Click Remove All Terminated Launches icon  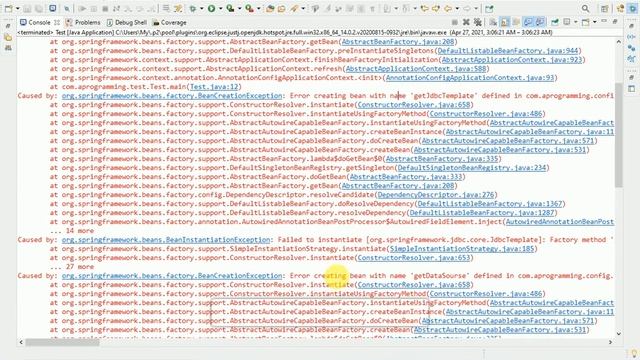point(478,22)
